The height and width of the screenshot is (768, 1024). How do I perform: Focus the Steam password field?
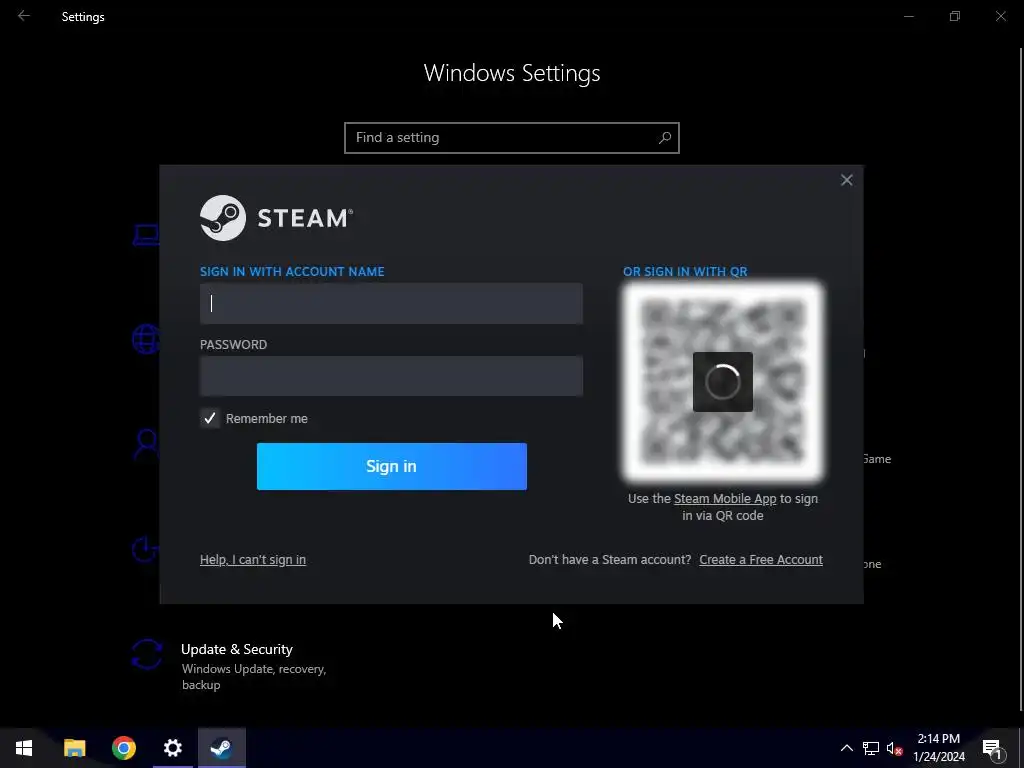[x=391, y=376]
